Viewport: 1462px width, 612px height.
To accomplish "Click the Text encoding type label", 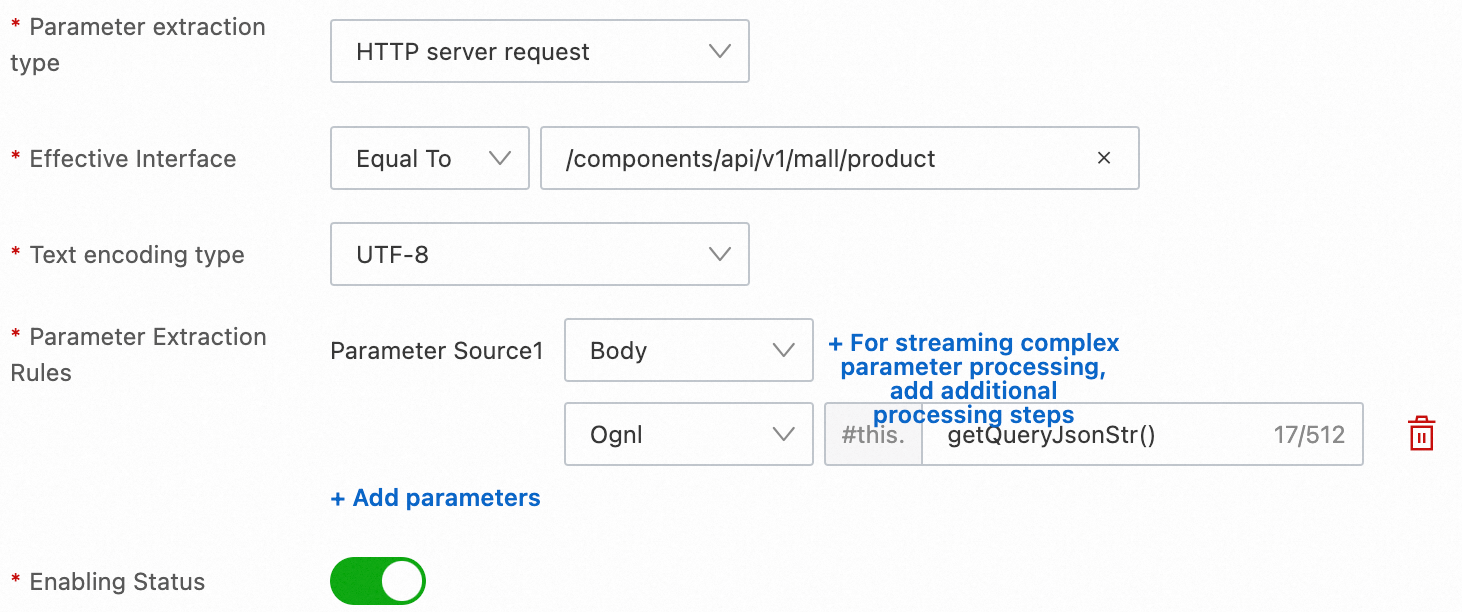I will 137,254.
